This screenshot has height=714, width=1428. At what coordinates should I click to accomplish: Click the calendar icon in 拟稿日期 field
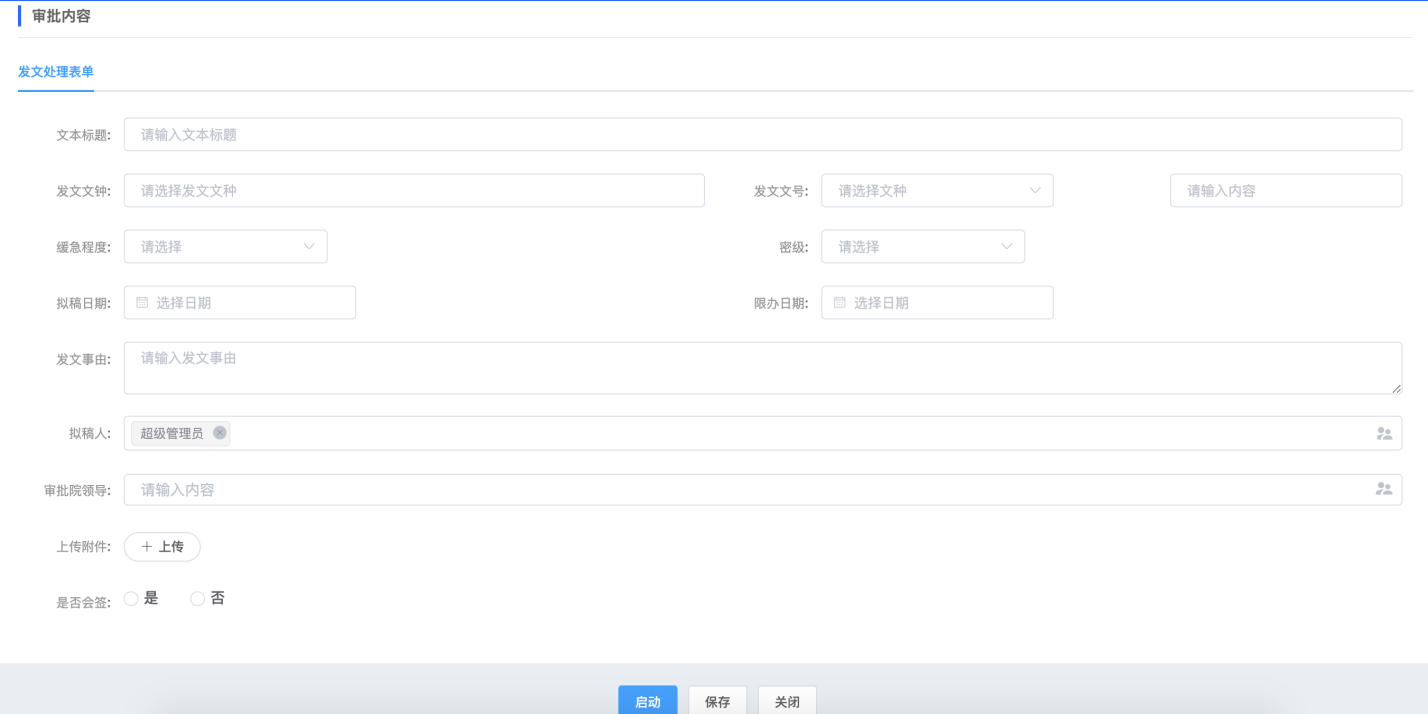pos(142,302)
